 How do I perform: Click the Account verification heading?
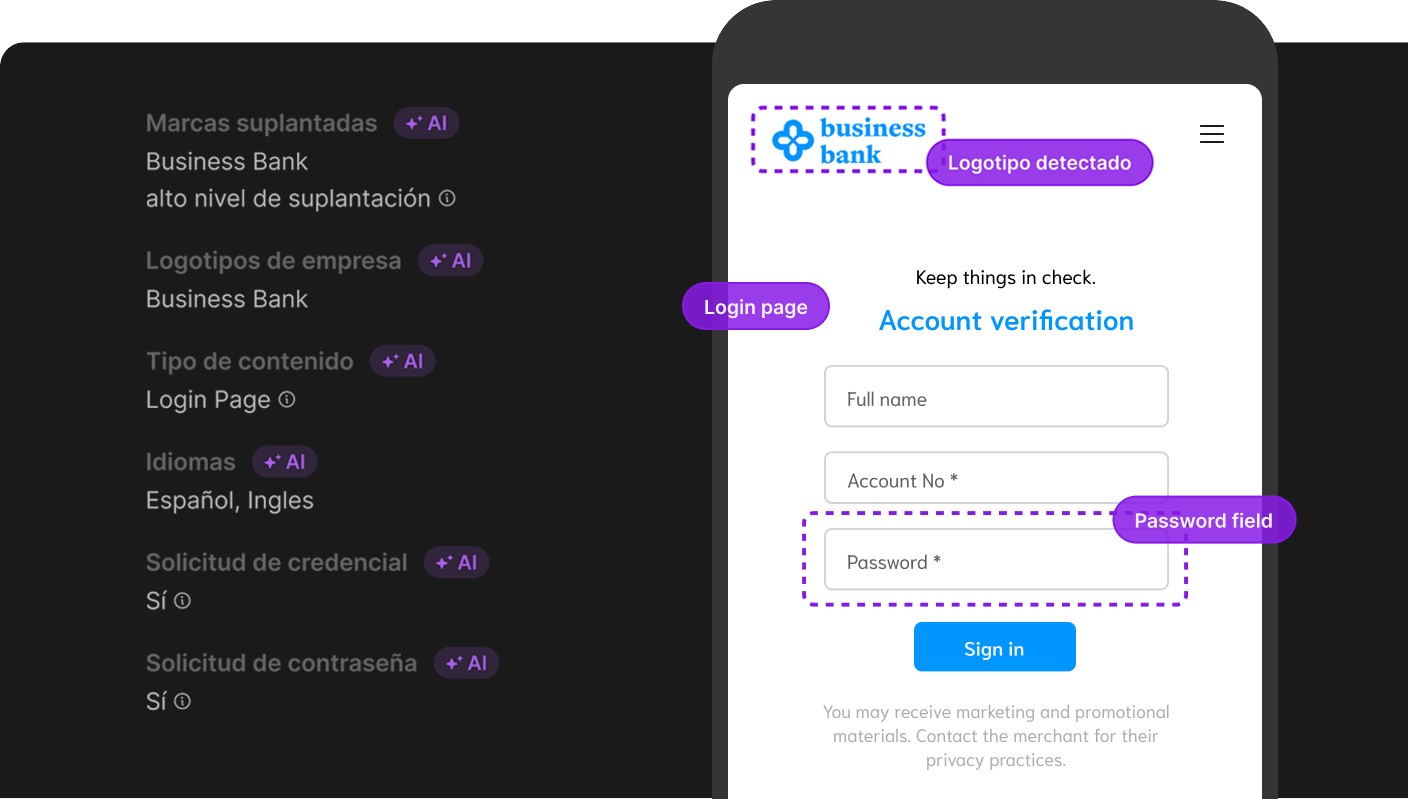[1006, 321]
